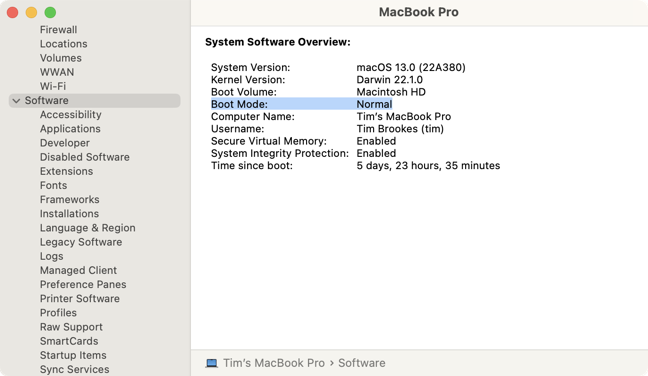The height and width of the screenshot is (376, 648).
Task: Click the Darwin 22.1.0 kernel value
Action: coord(389,80)
